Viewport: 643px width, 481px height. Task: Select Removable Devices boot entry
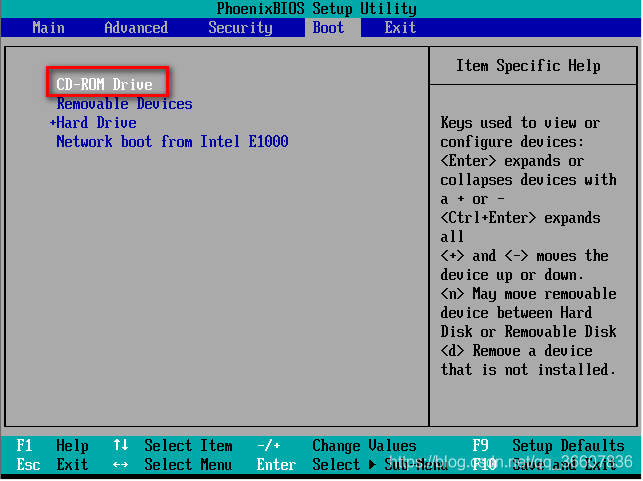[124, 104]
